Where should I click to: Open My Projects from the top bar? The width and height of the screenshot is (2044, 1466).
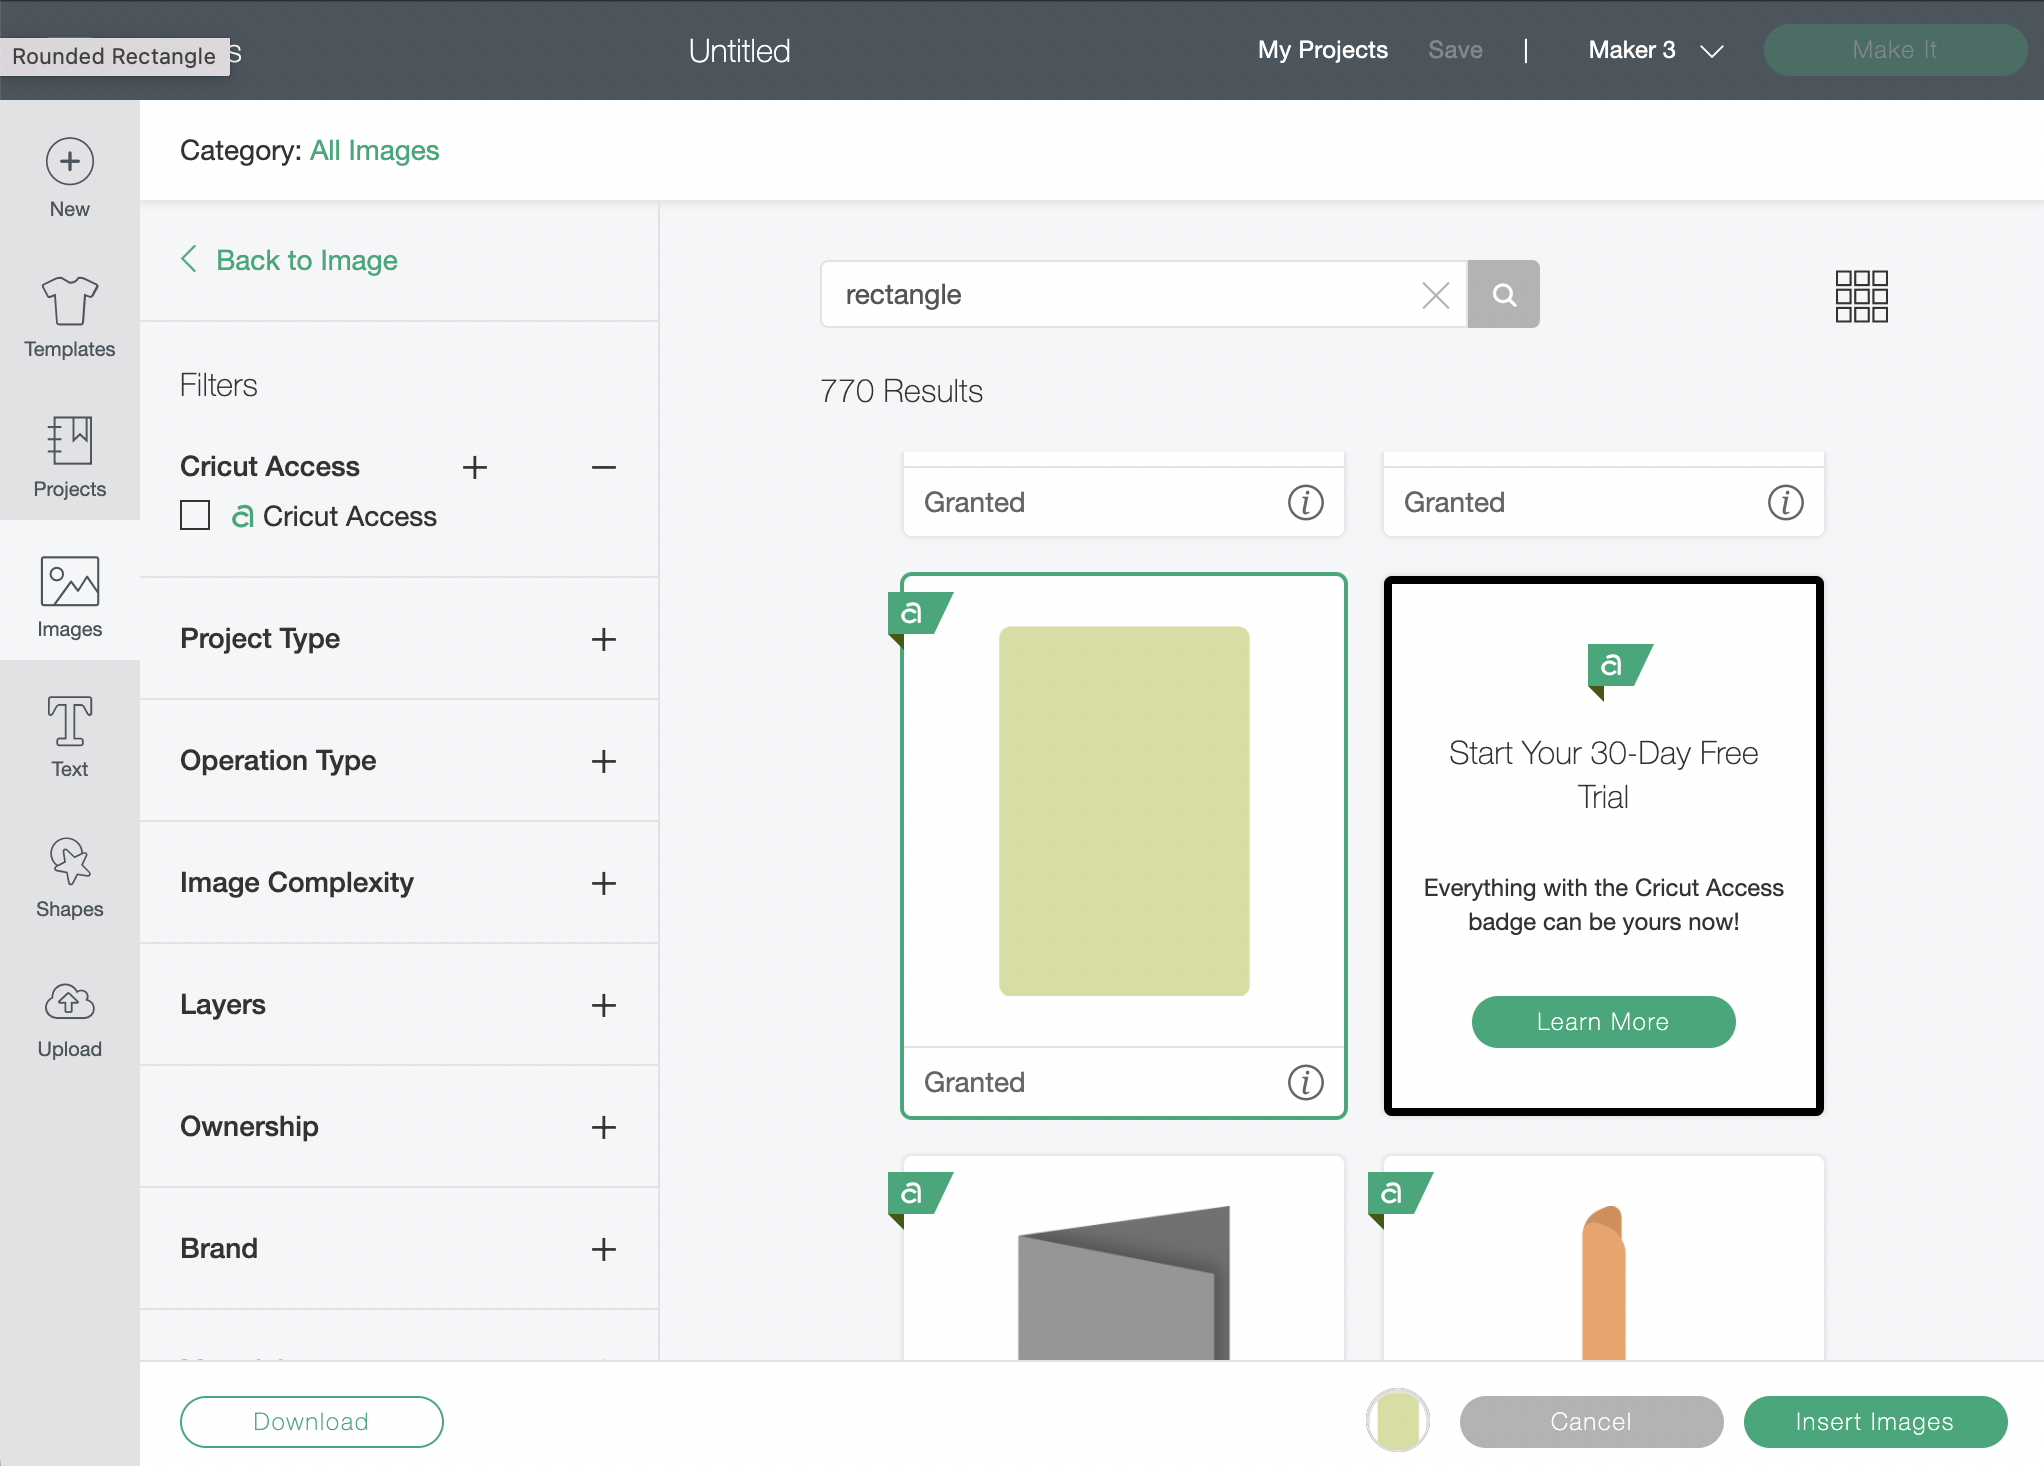1322,50
